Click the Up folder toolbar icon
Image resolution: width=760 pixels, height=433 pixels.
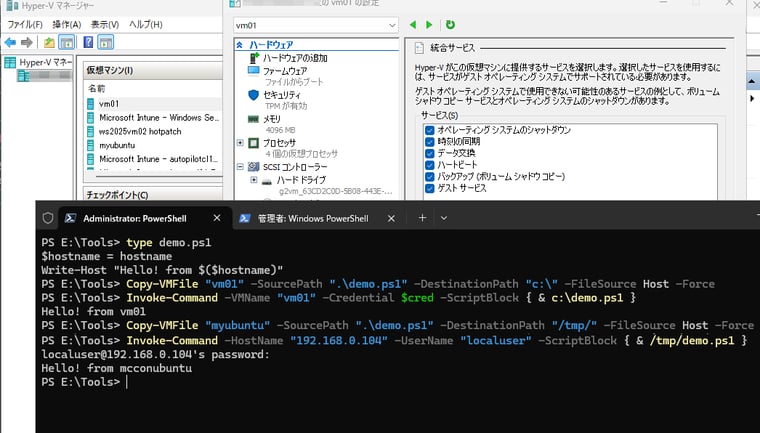click(x=49, y=43)
